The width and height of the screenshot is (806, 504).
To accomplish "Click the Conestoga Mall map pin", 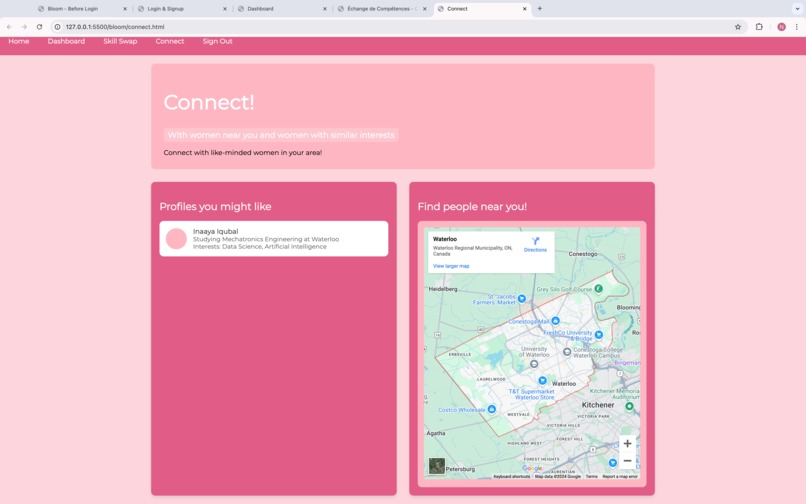I will tap(555, 321).
